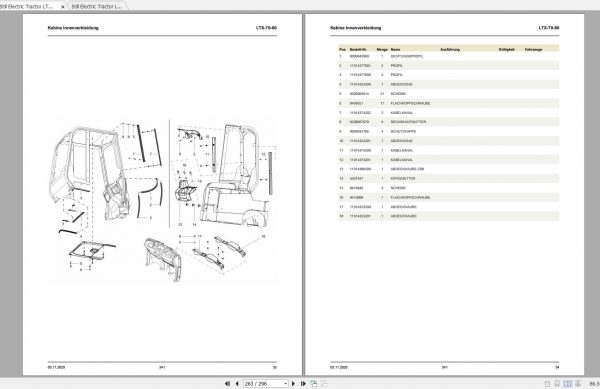Click the 'Kabine Innenverkleidung' heading on left page

(x=73, y=28)
